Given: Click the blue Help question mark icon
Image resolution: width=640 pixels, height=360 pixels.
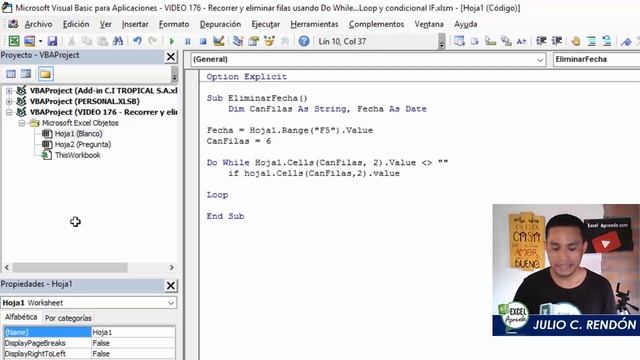Looking at the screenshot, I should (304, 41).
